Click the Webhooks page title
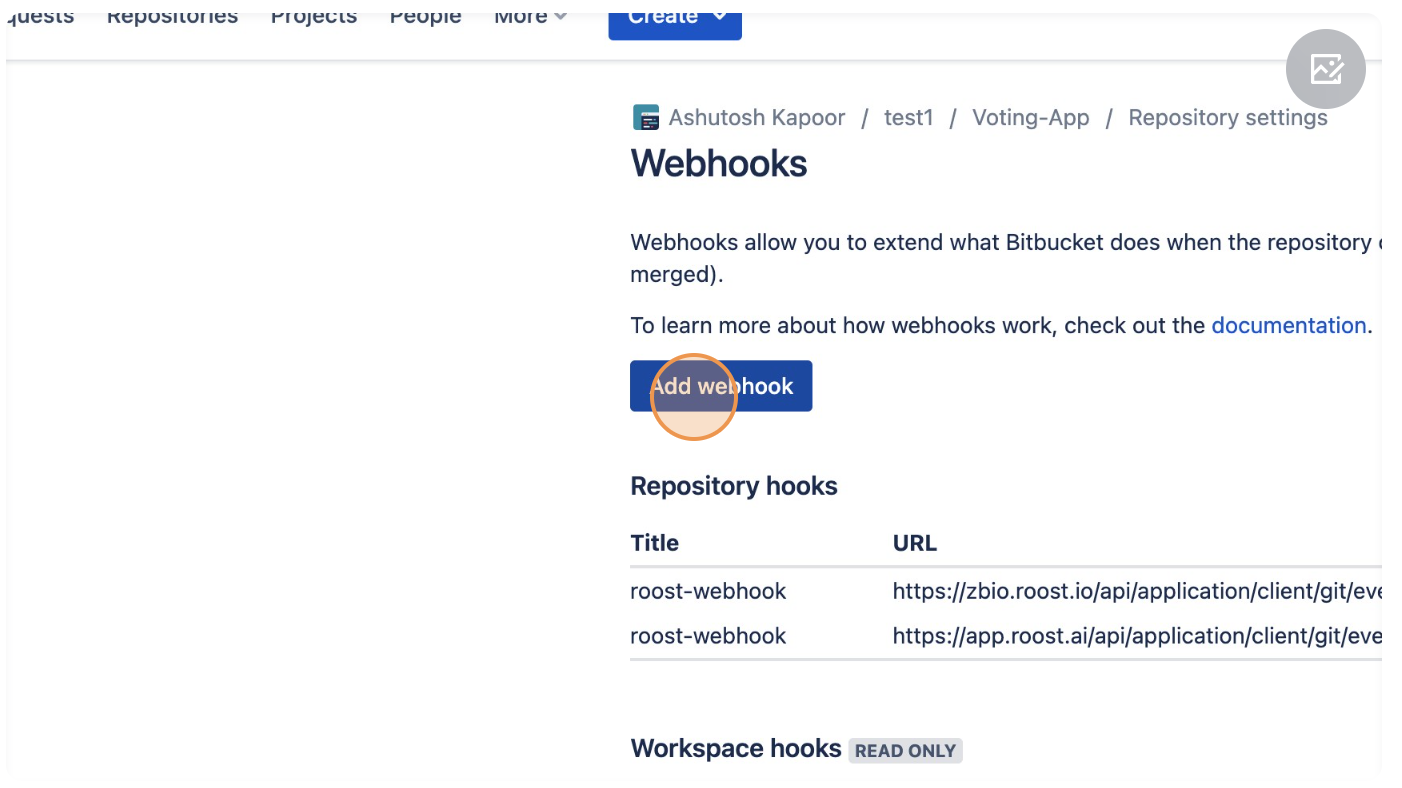Viewport: 1402px width, 788px height. tap(719, 164)
